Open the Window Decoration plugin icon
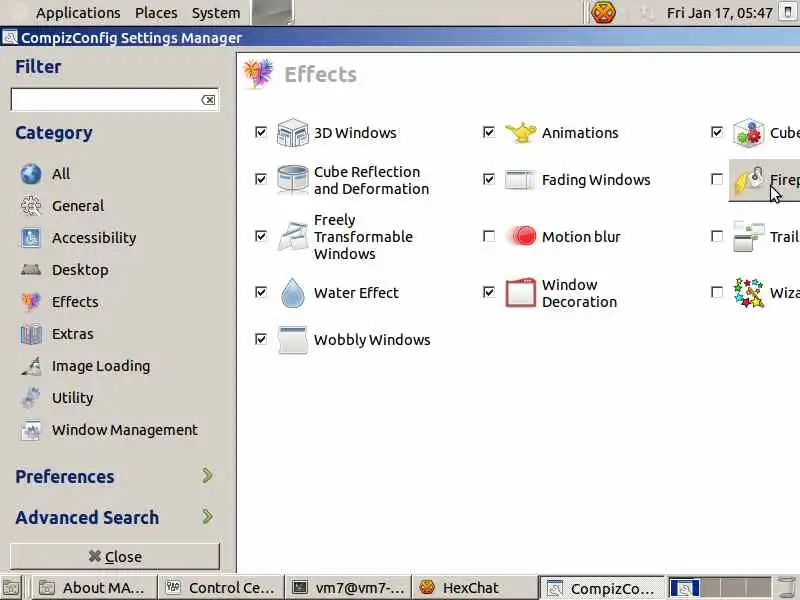This screenshot has height=600, width=800. (x=520, y=293)
